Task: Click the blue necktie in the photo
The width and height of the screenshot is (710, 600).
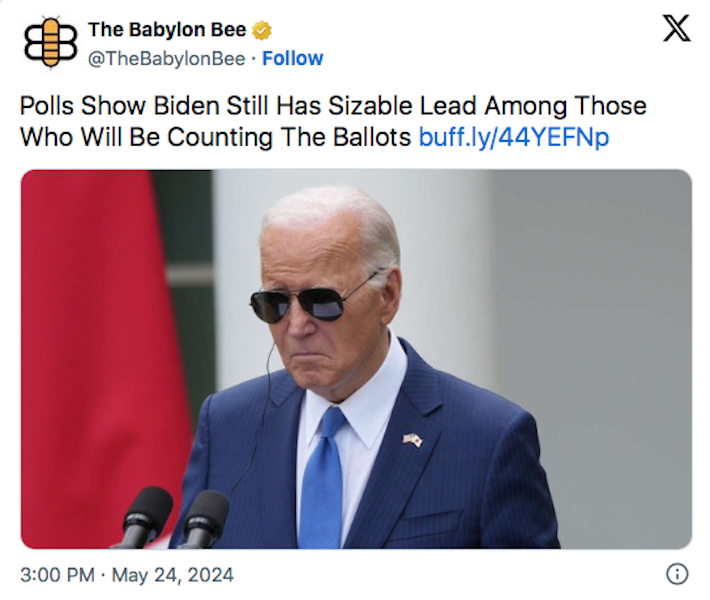Action: (x=322, y=480)
